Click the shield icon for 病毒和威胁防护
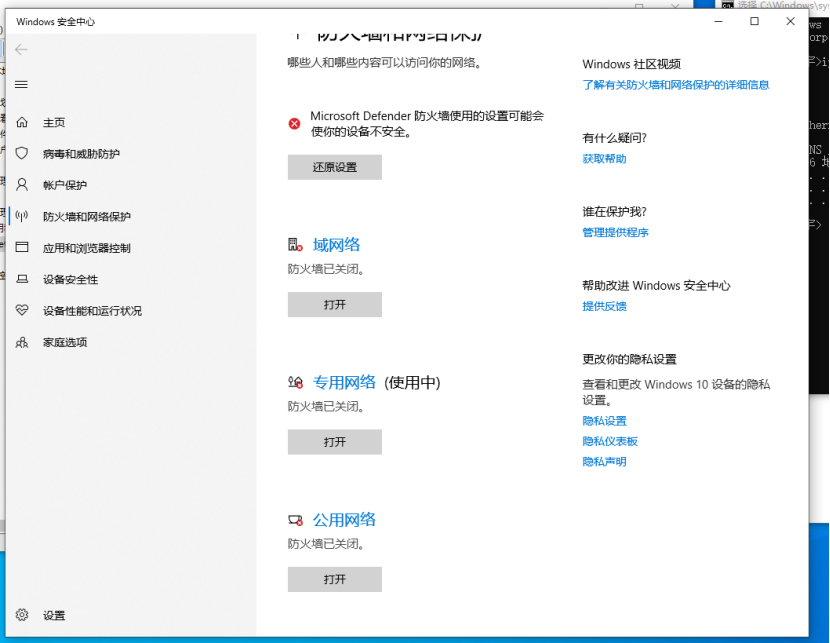830x643 pixels. (22, 153)
